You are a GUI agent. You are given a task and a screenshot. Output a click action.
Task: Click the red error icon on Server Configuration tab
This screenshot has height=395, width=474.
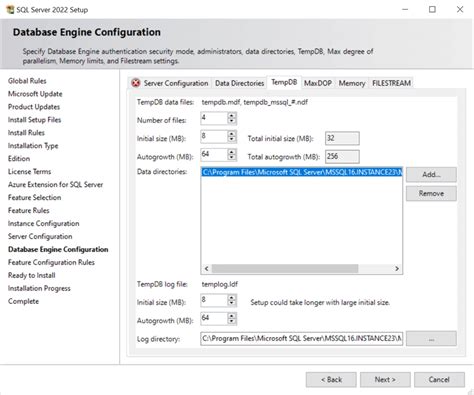click(136, 83)
